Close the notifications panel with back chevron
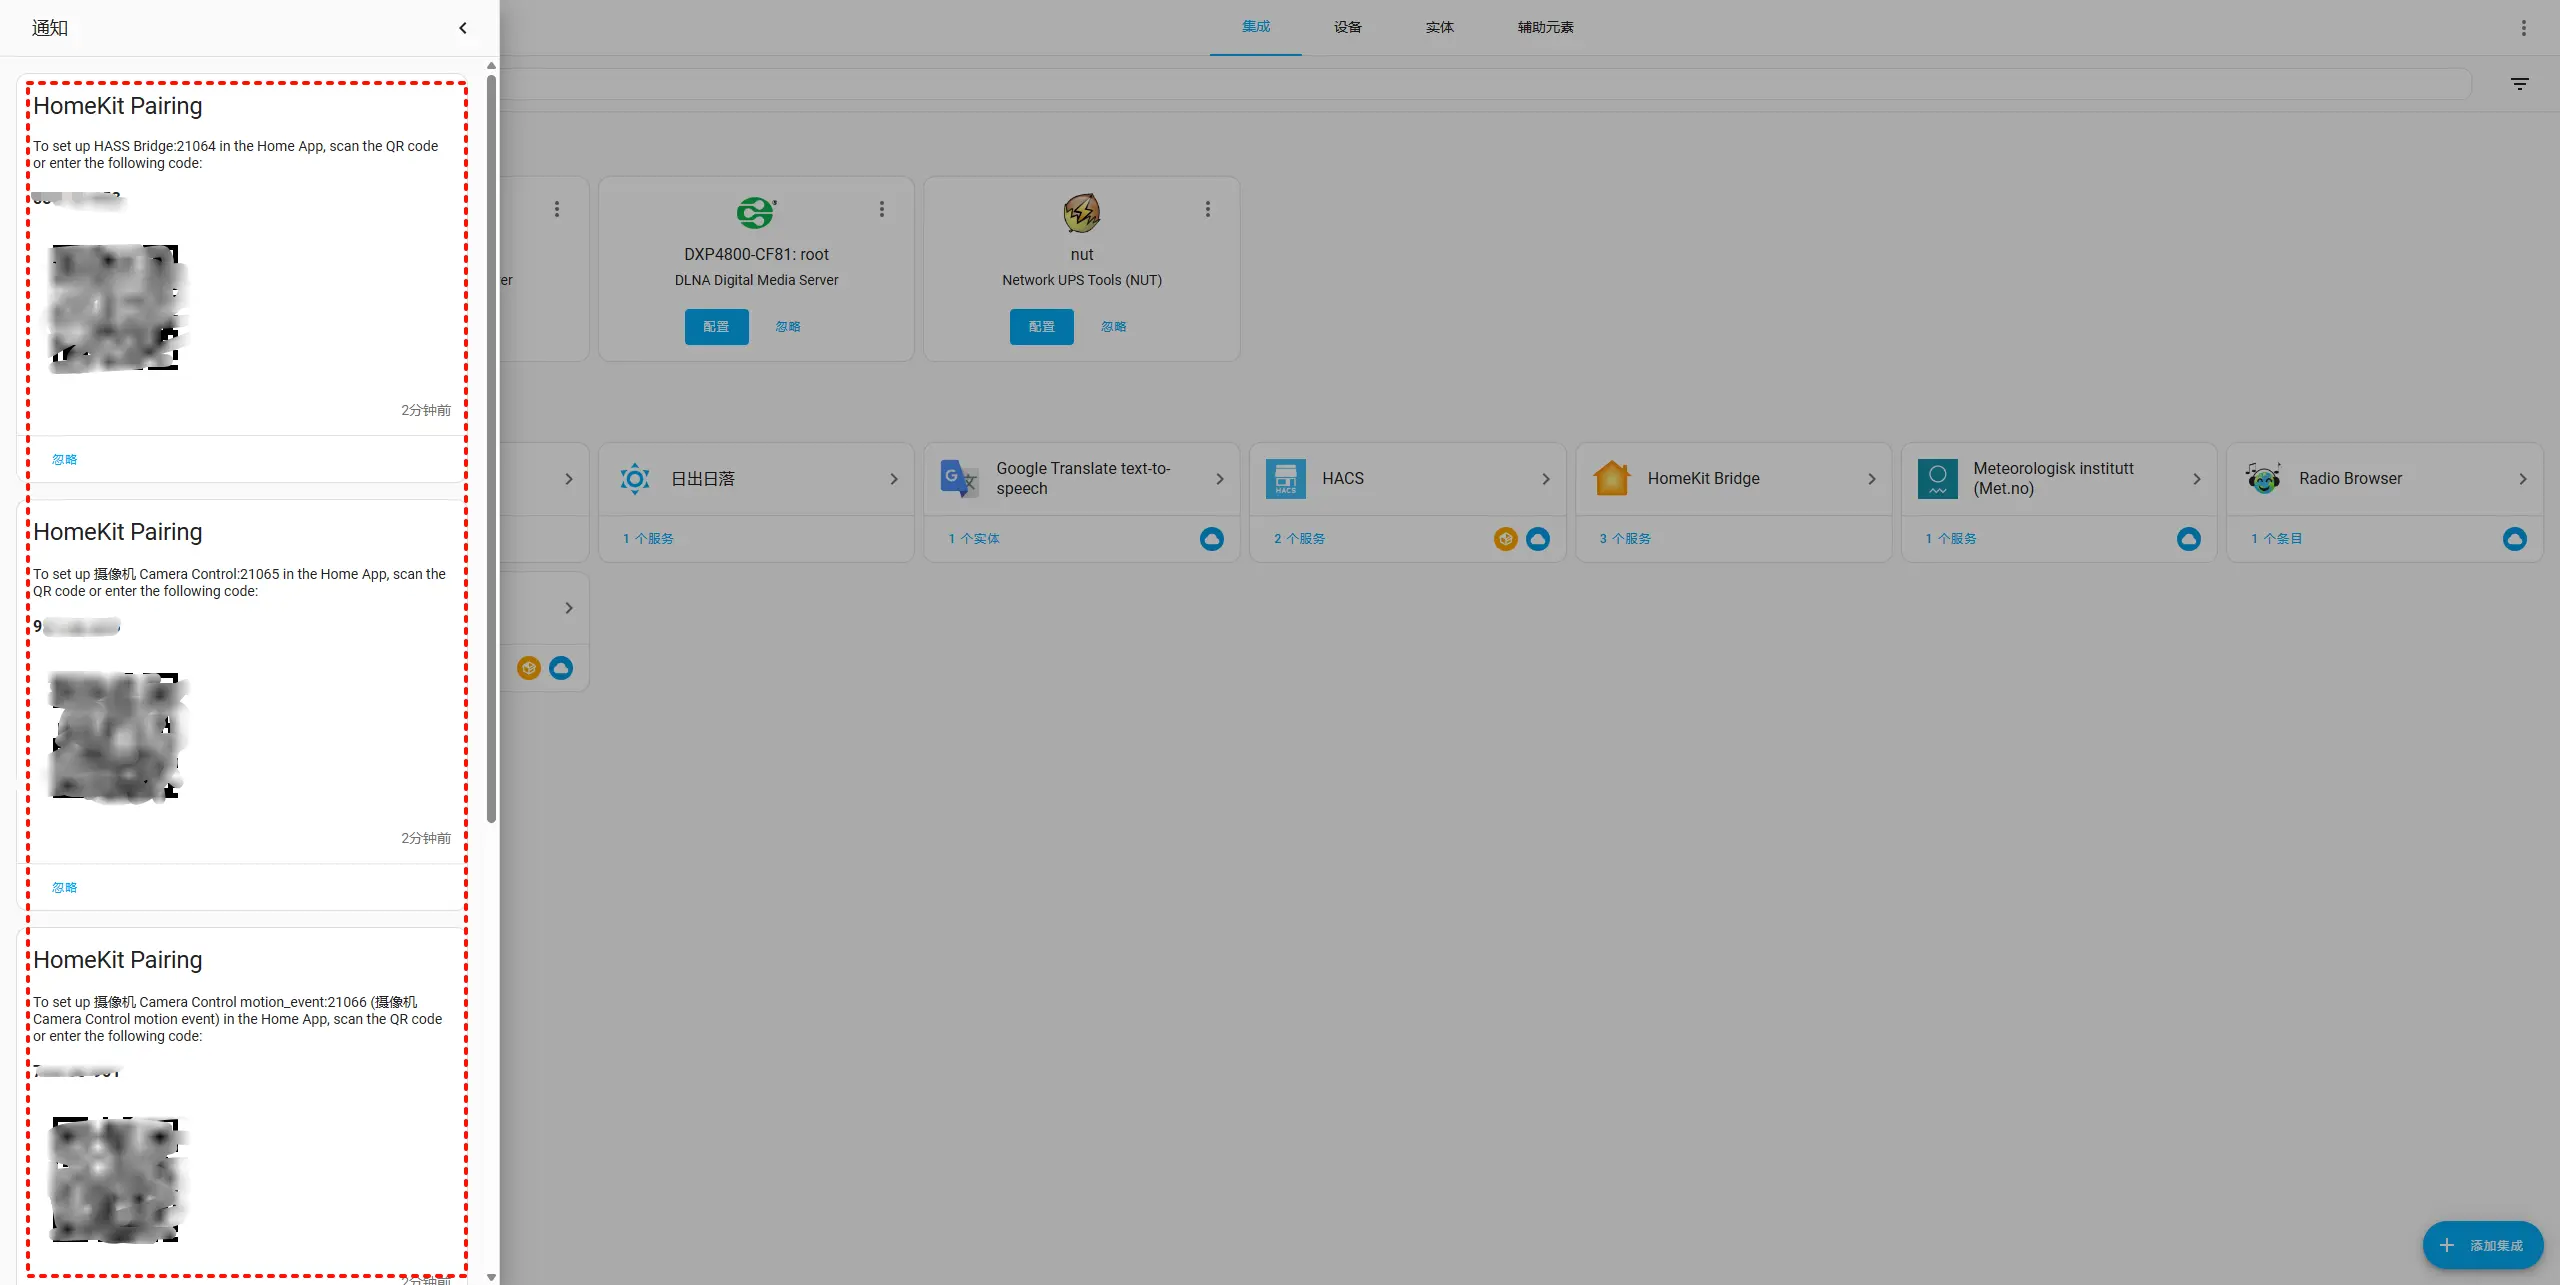 pyautogui.click(x=463, y=28)
